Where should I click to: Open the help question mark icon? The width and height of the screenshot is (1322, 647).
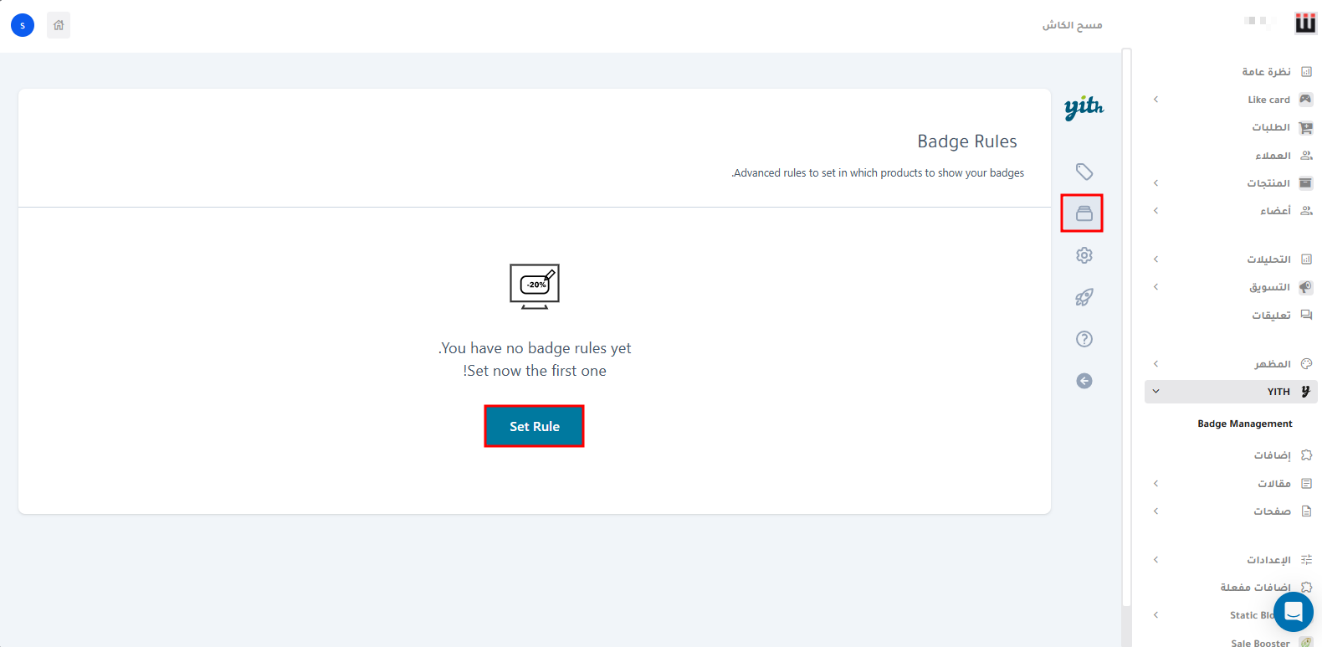[1083, 339]
